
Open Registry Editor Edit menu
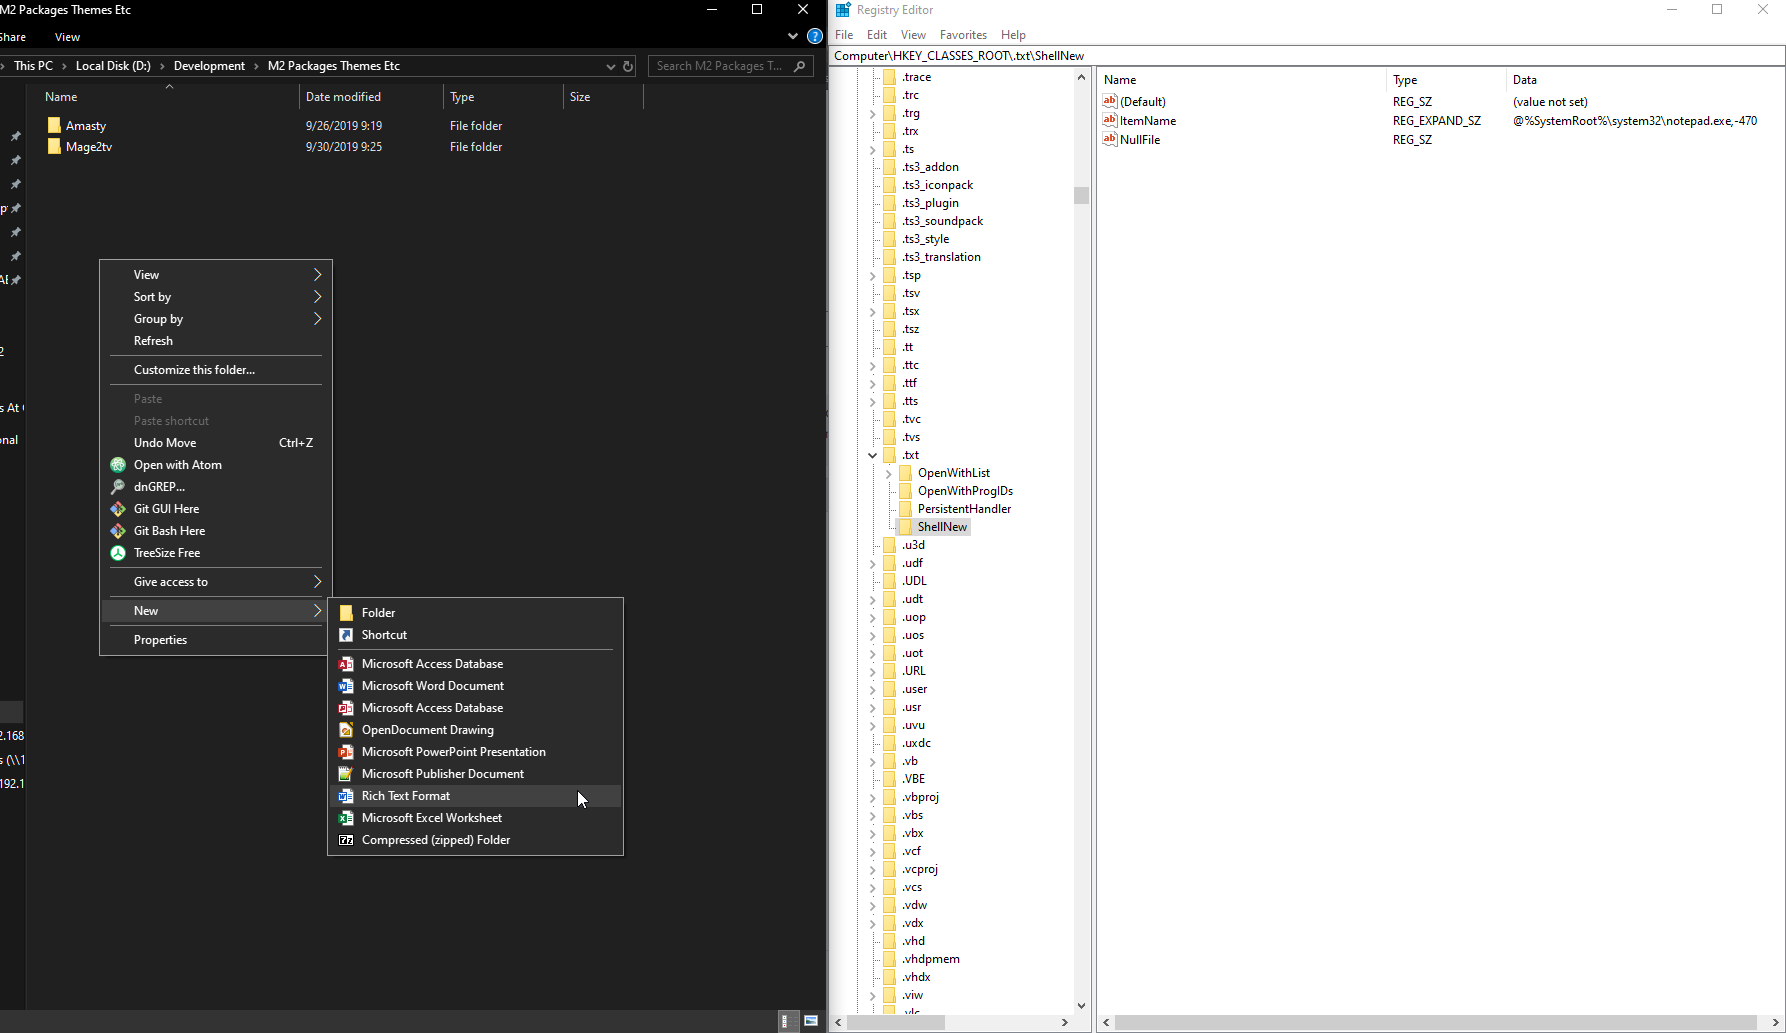[877, 35]
